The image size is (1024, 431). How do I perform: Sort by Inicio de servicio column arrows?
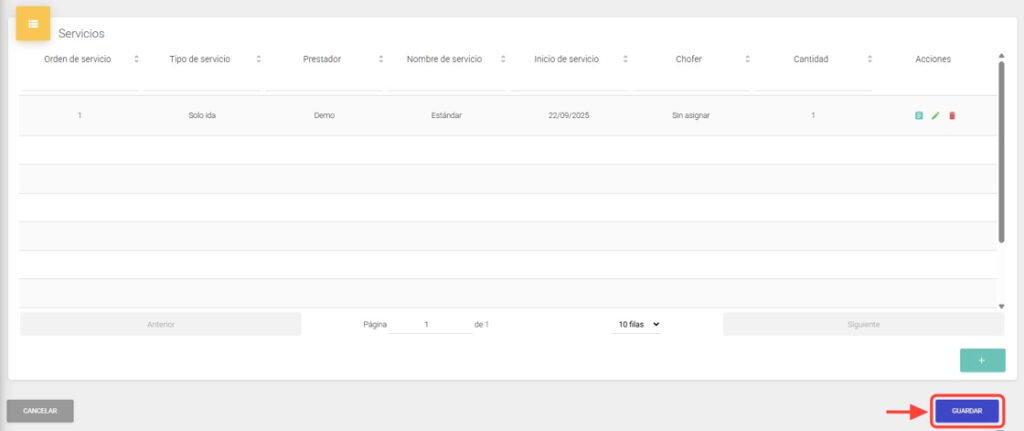tap(626, 60)
